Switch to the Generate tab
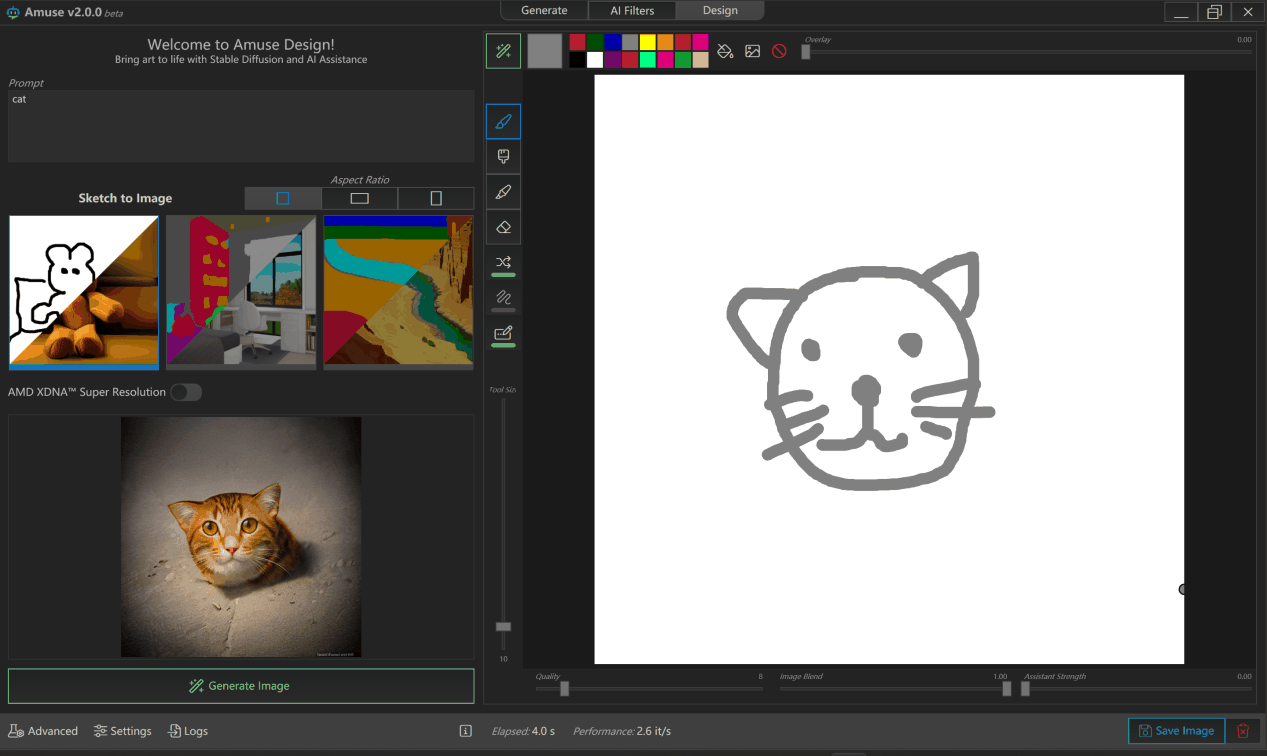Viewport: 1267px width, 756px height. pyautogui.click(x=544, y=10)
